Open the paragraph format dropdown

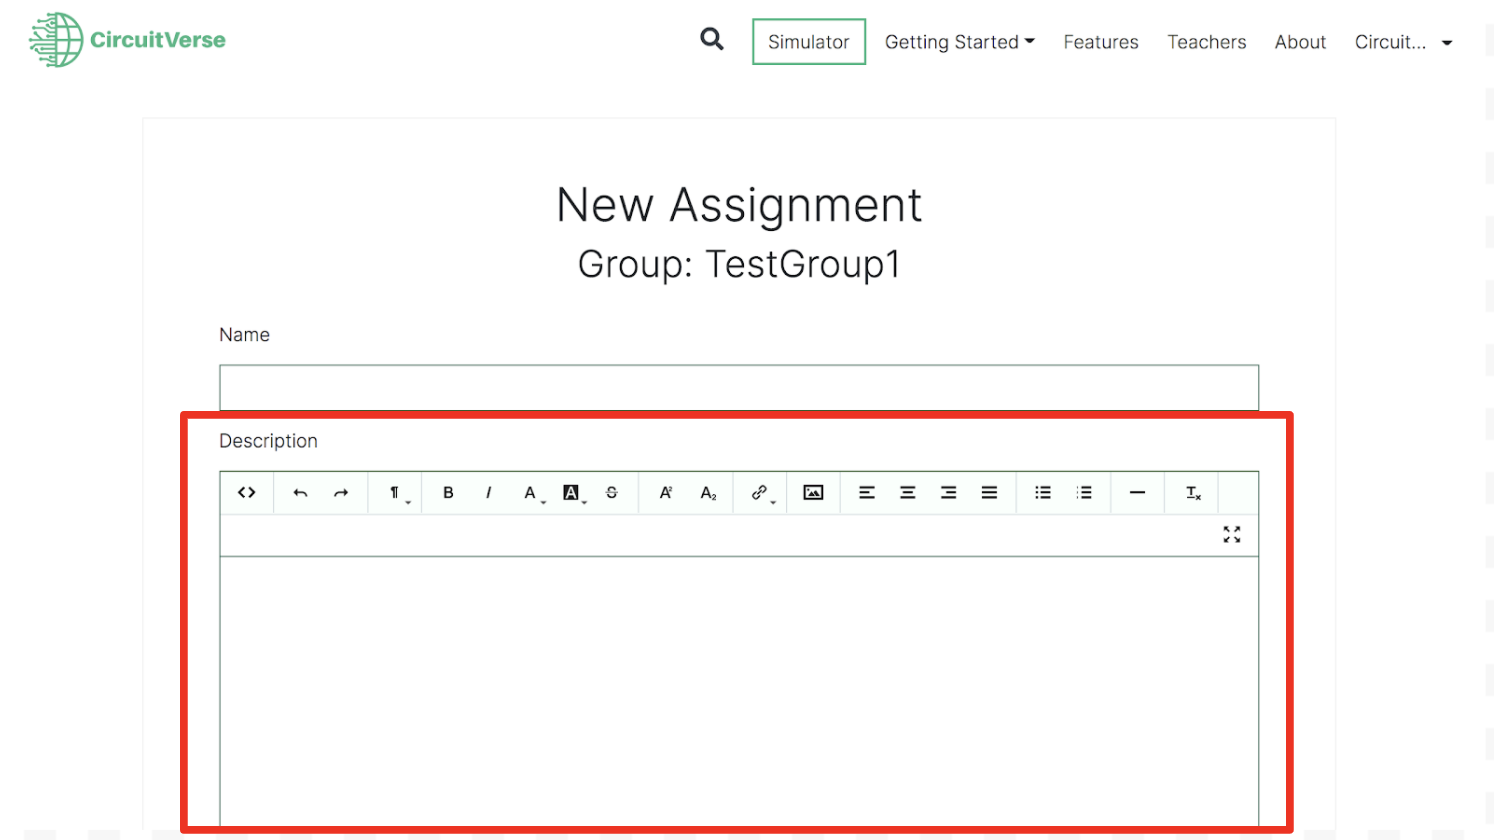coord(397,493)
